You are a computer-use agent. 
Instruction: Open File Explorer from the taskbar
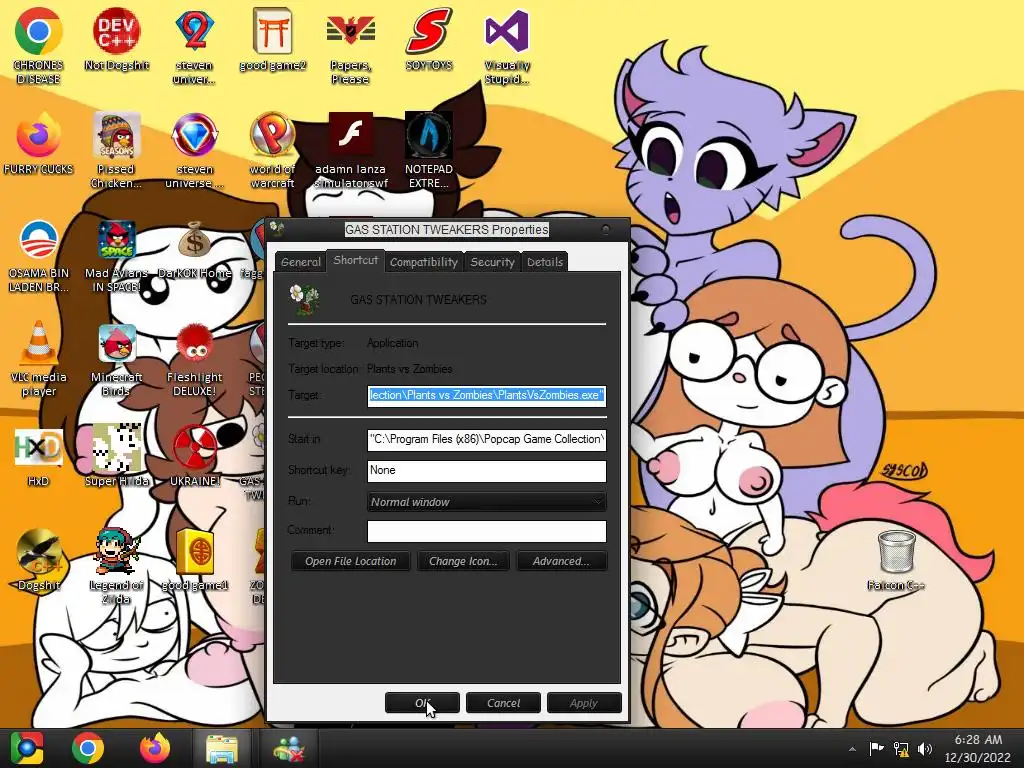click(x=221, y=749)
